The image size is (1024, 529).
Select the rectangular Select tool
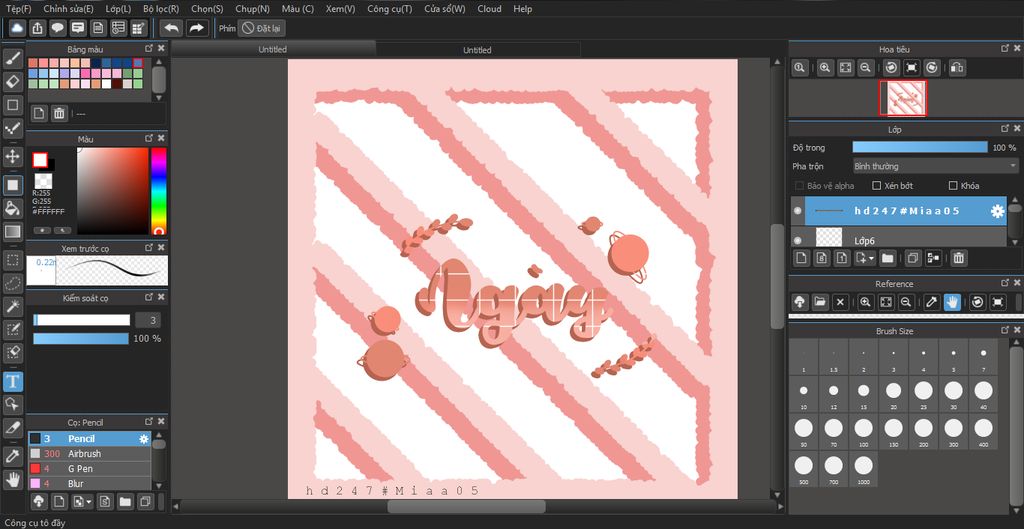click(12, 260)
